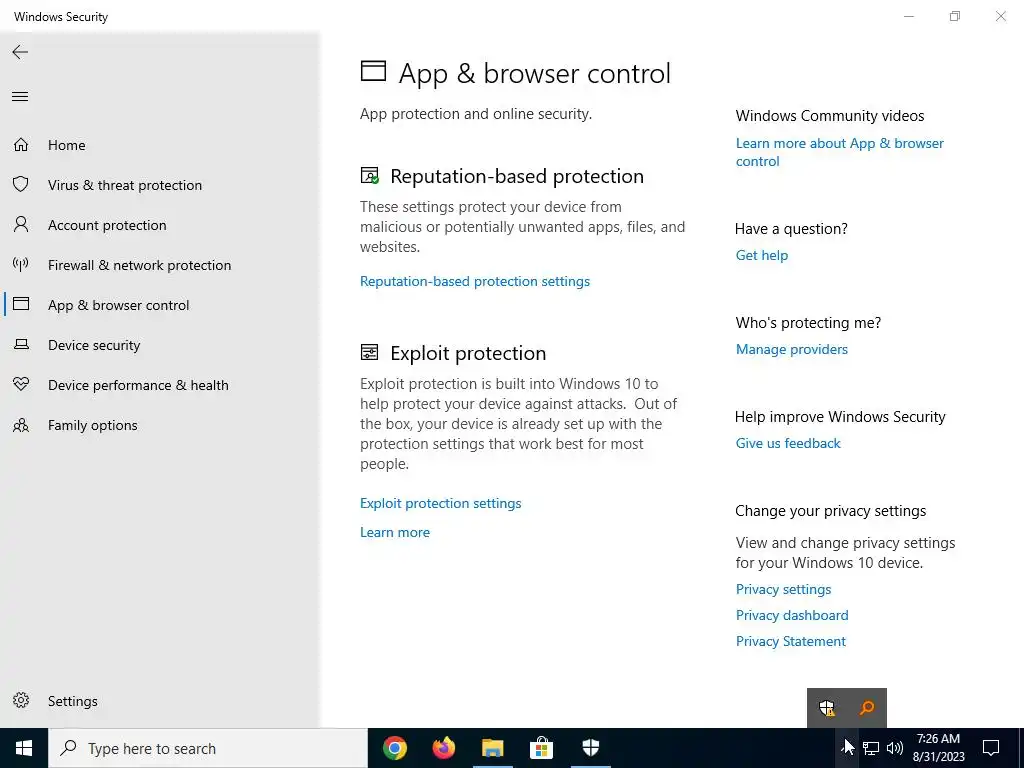1024x768 pixels.
Task: Click the Who's protecting me? heading
Action: [x=808, y=323]
